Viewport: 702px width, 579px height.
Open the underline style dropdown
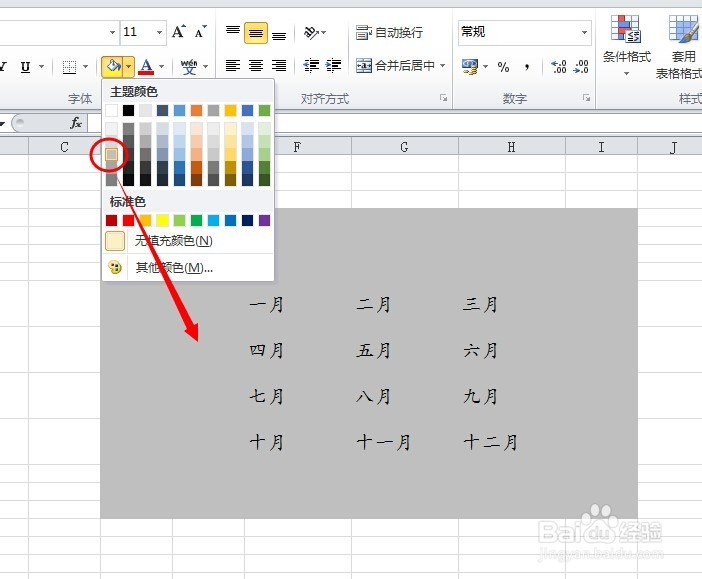(x=42, y=67)
